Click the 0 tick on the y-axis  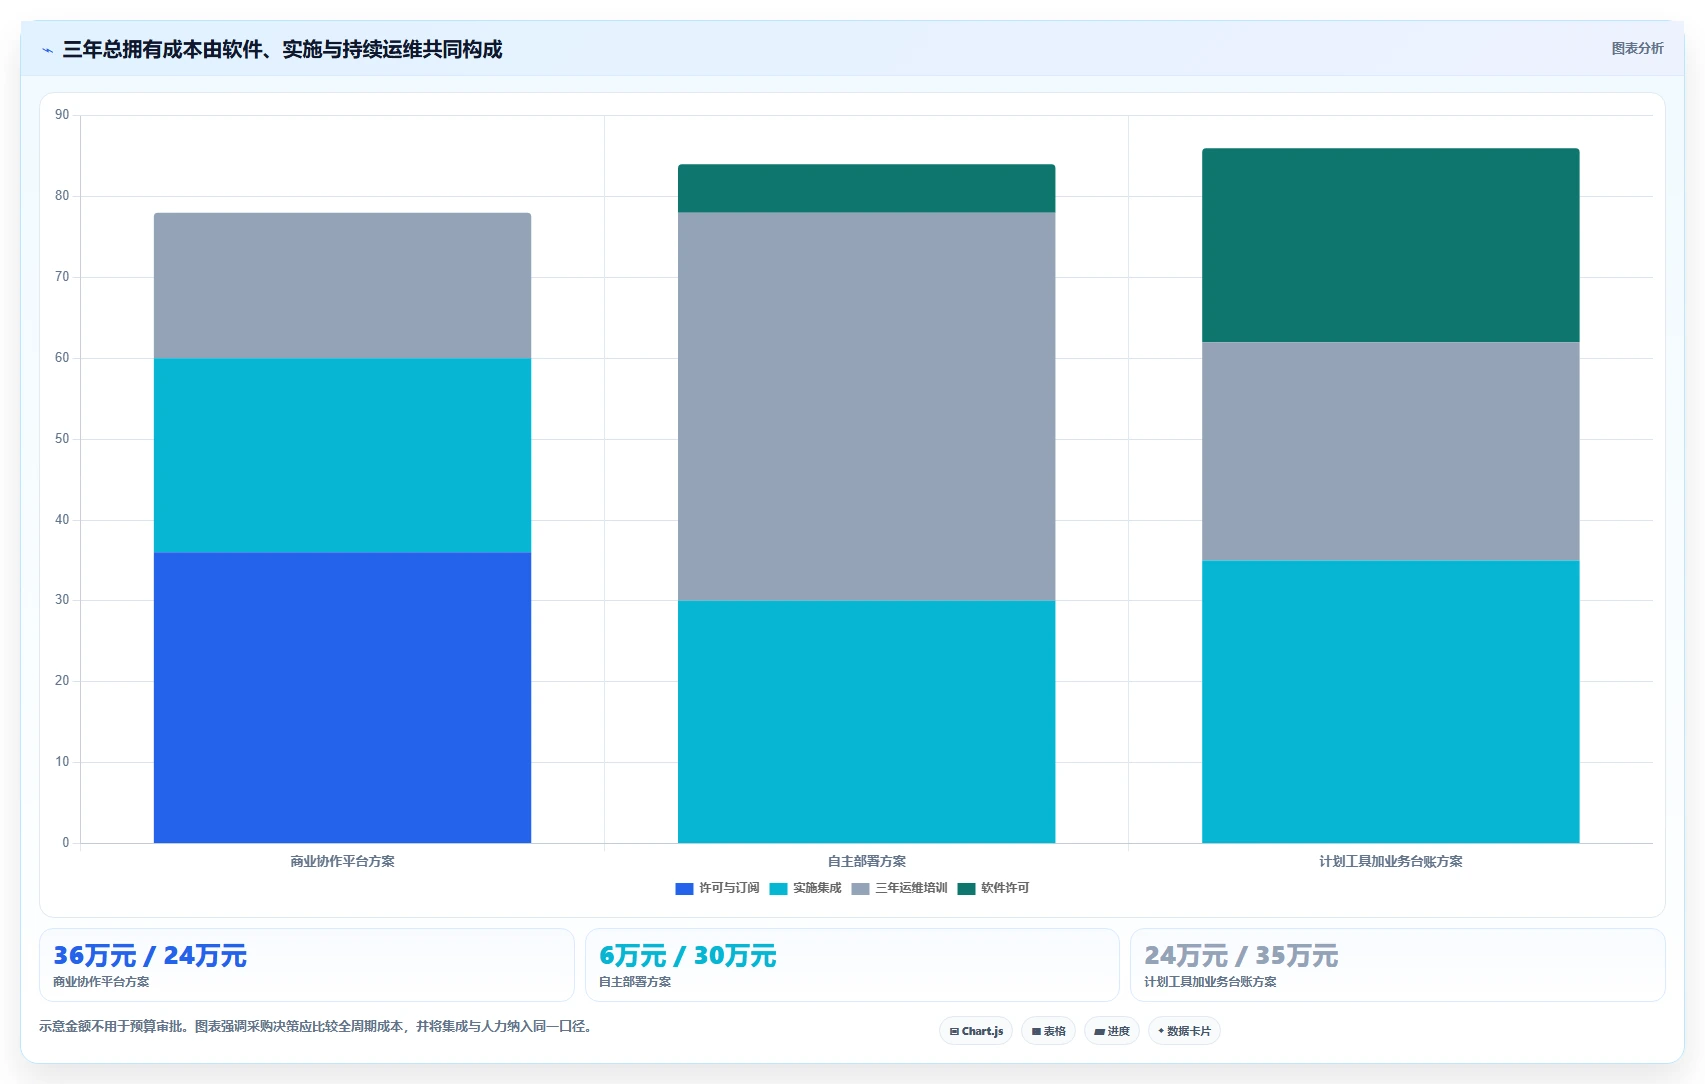tap(66, 843)
